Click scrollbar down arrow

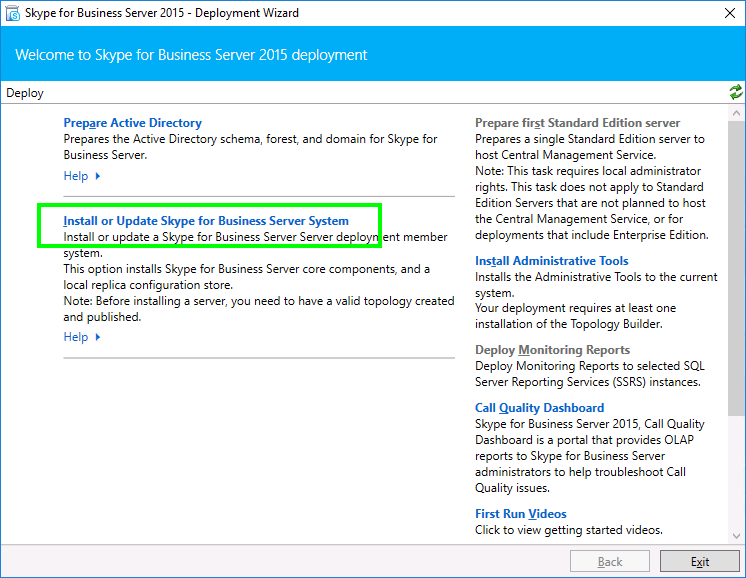[x=736, y=536]
